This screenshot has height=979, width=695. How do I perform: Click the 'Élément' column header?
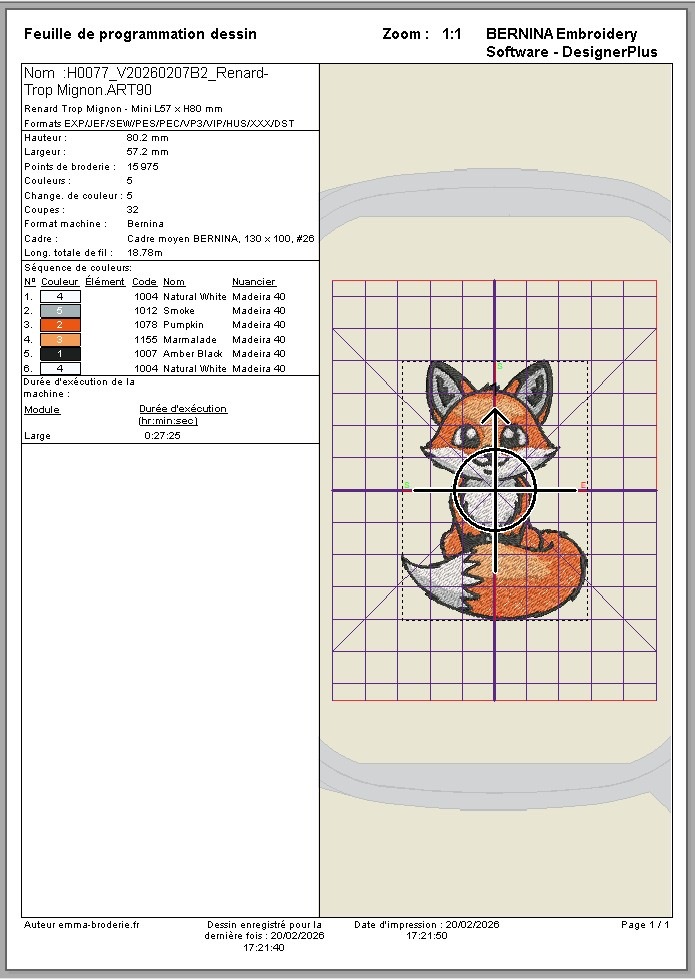105,282
